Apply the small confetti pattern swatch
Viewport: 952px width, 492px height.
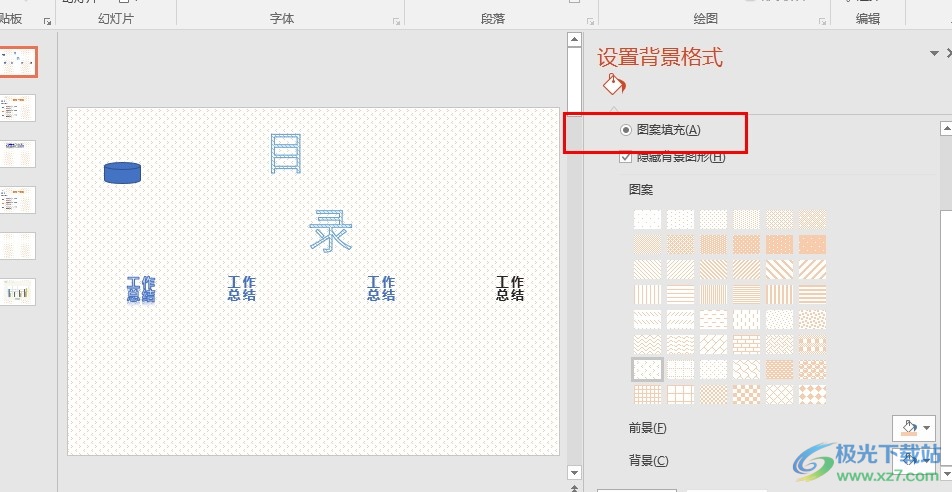tap(780, 319)
